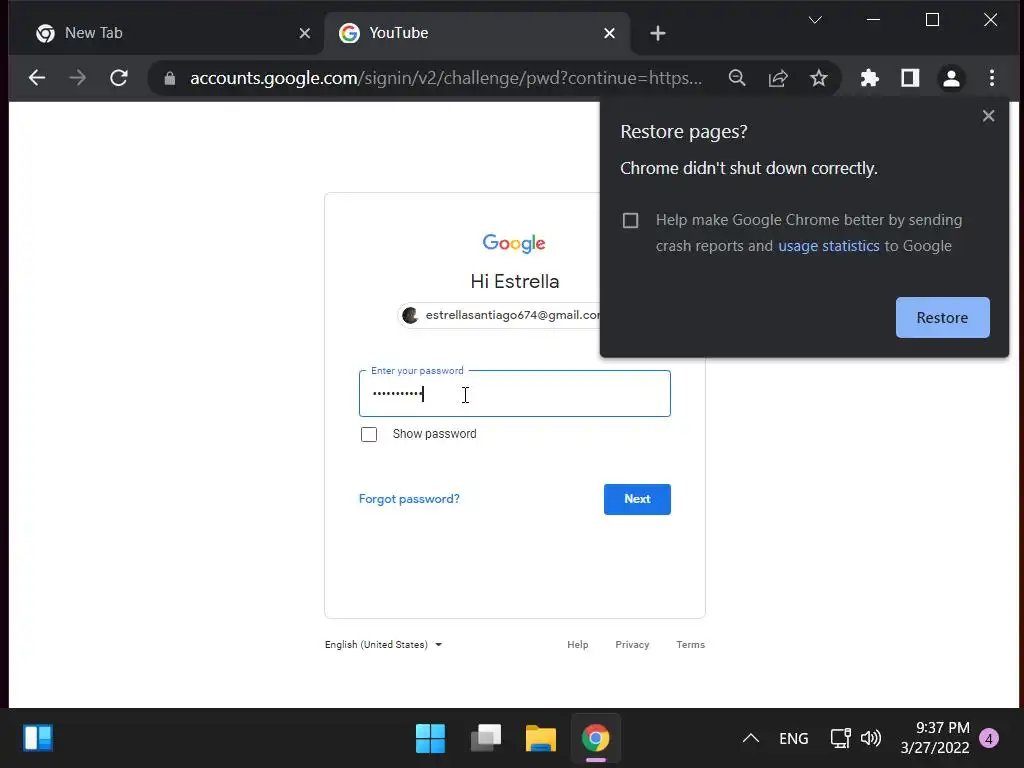Reload the current page
This screenshot has height=768, width=1024.
click(119, 78)
